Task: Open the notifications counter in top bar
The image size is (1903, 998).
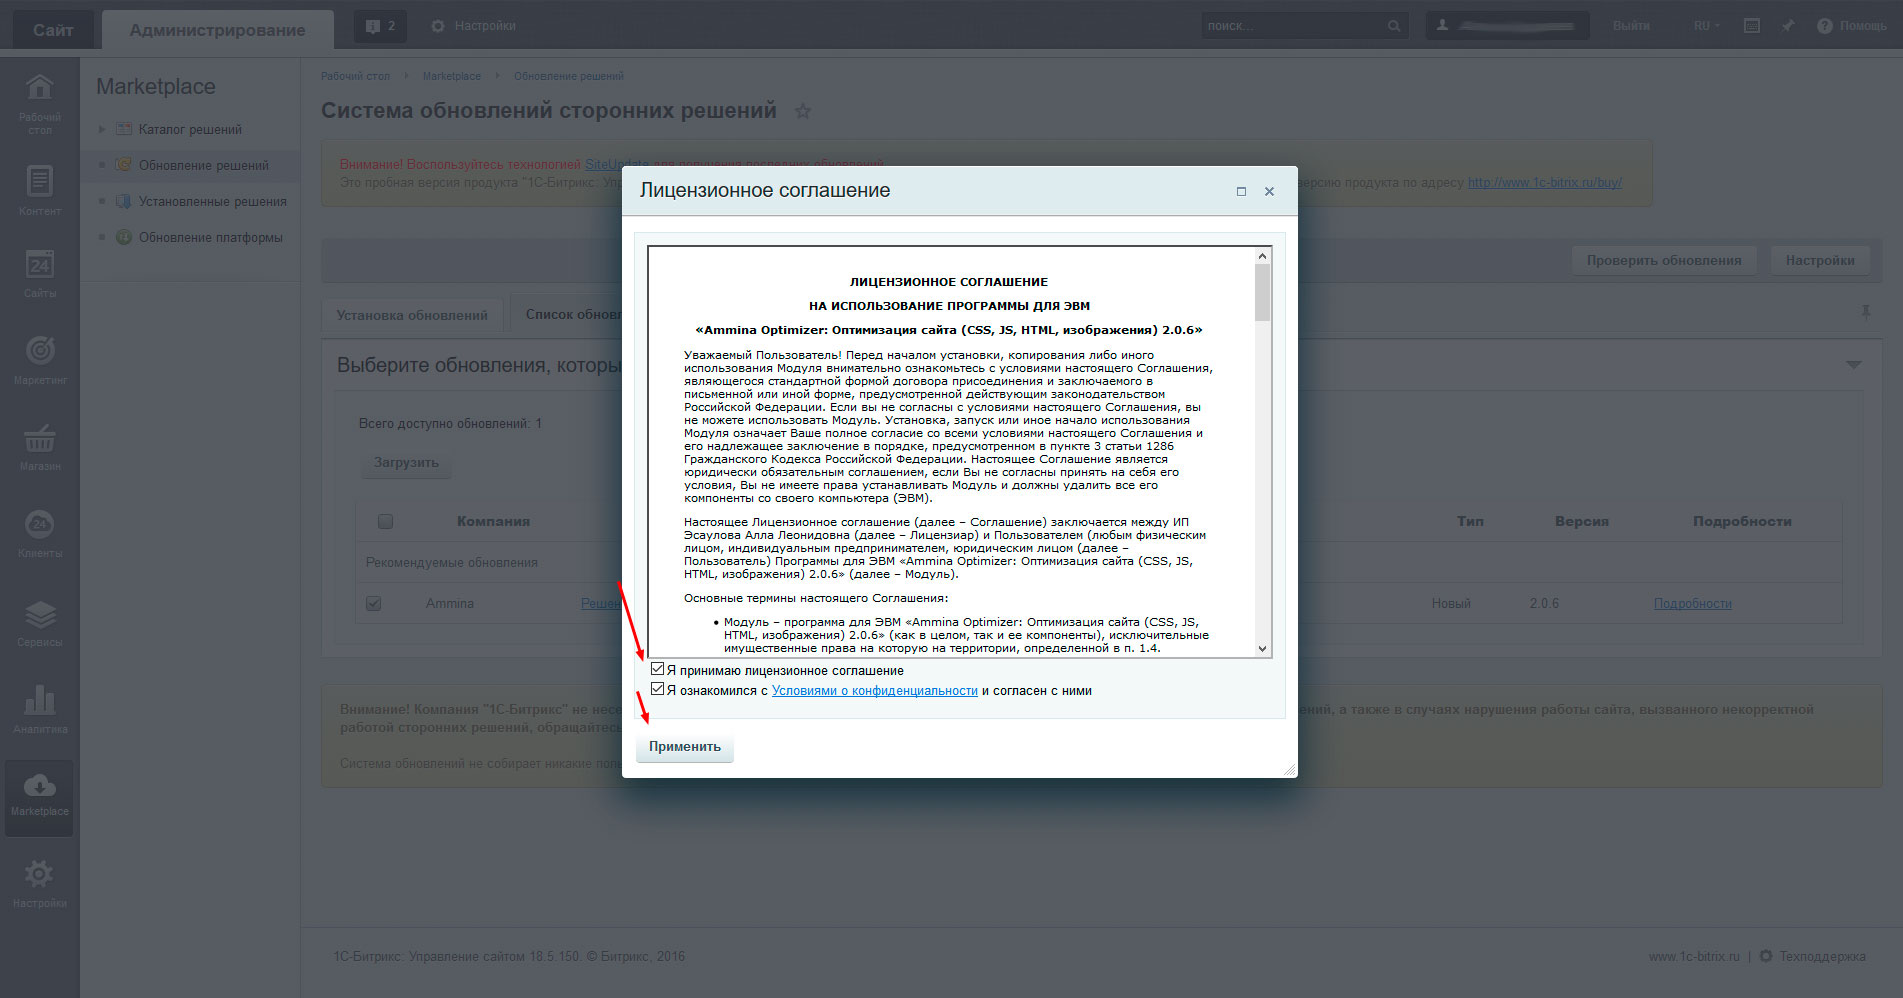Action: 380,26
